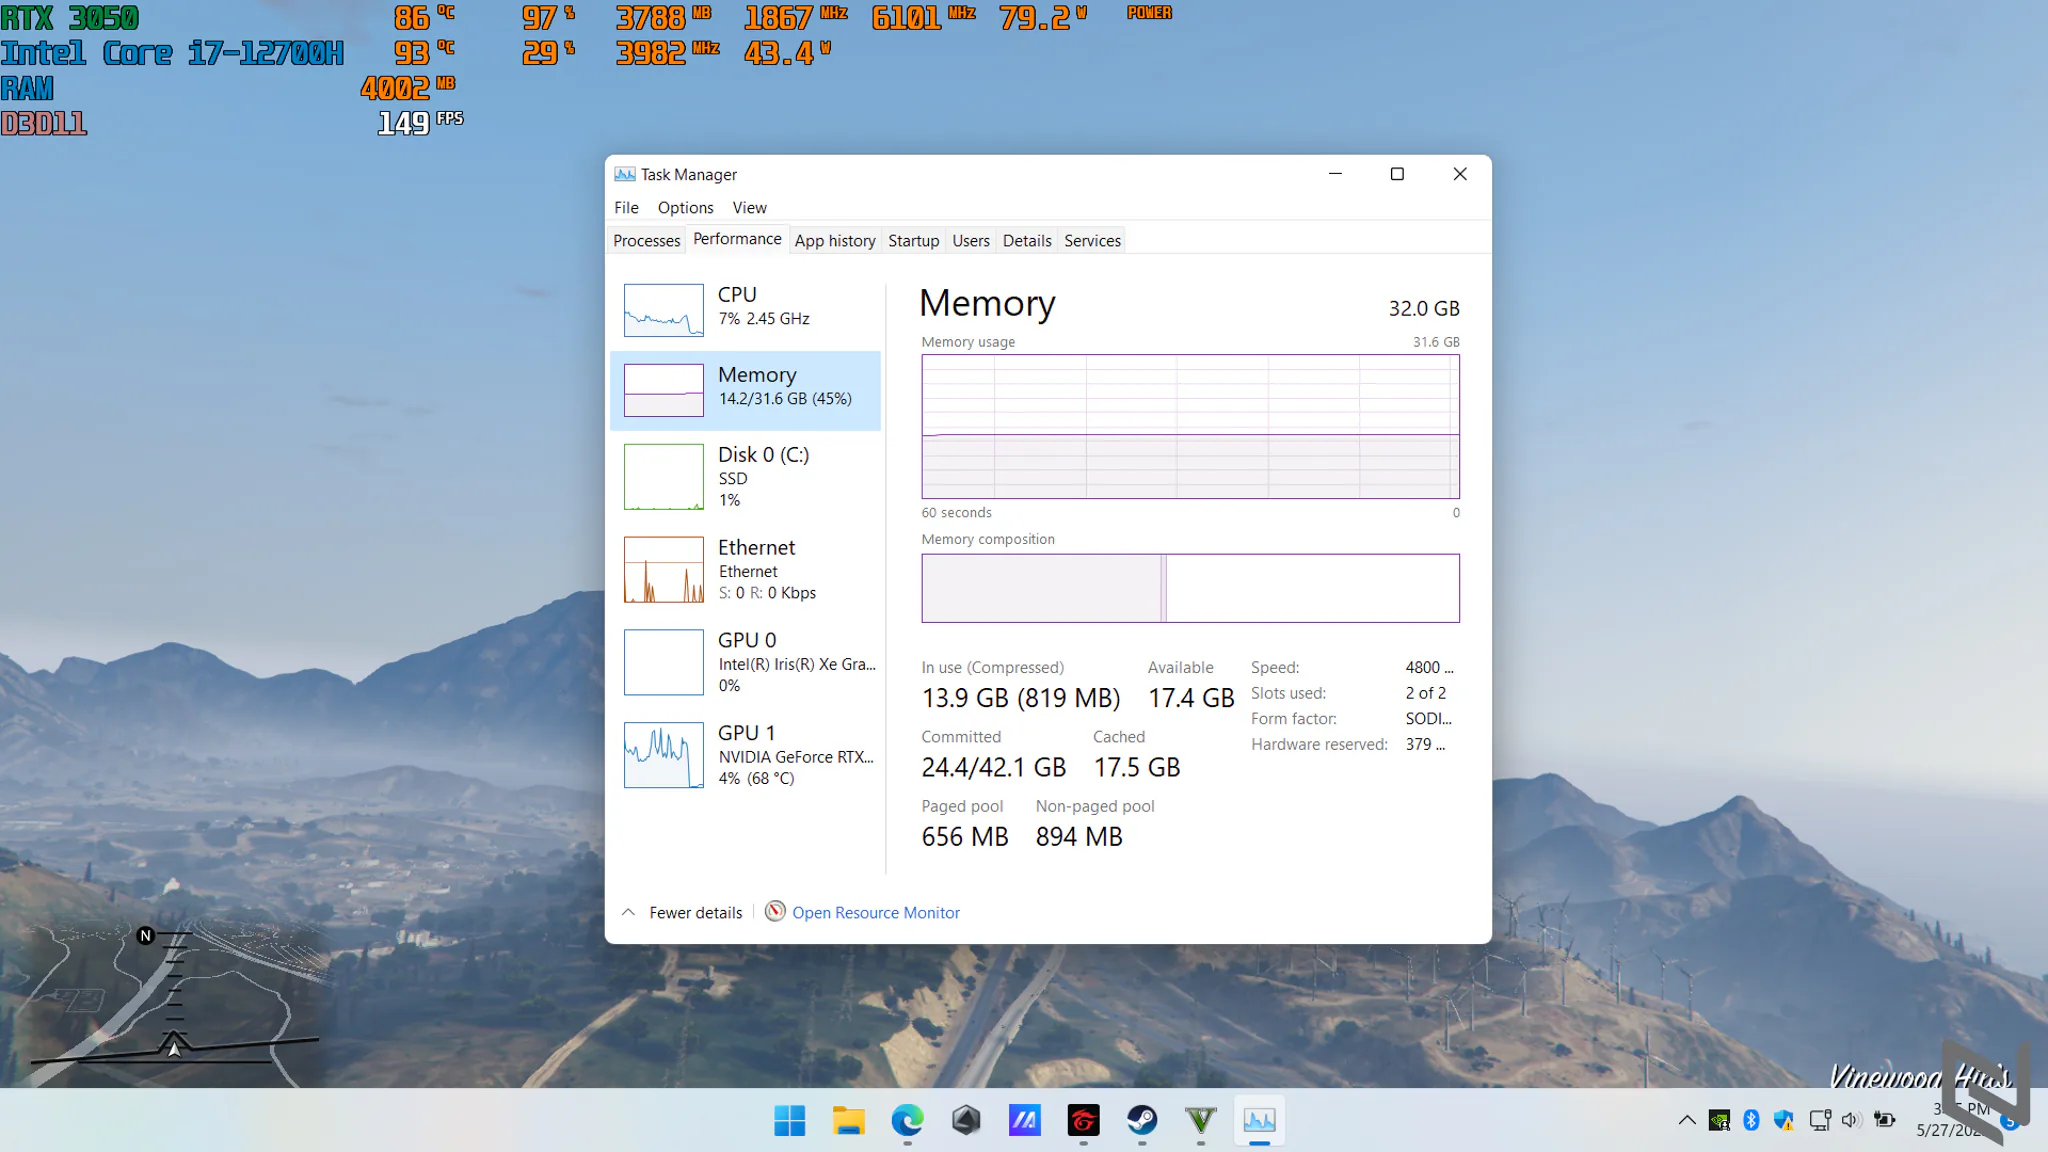2048x1152 pixels.
Task: Click the Task Manager title bar icon
Action: [625, 174]
